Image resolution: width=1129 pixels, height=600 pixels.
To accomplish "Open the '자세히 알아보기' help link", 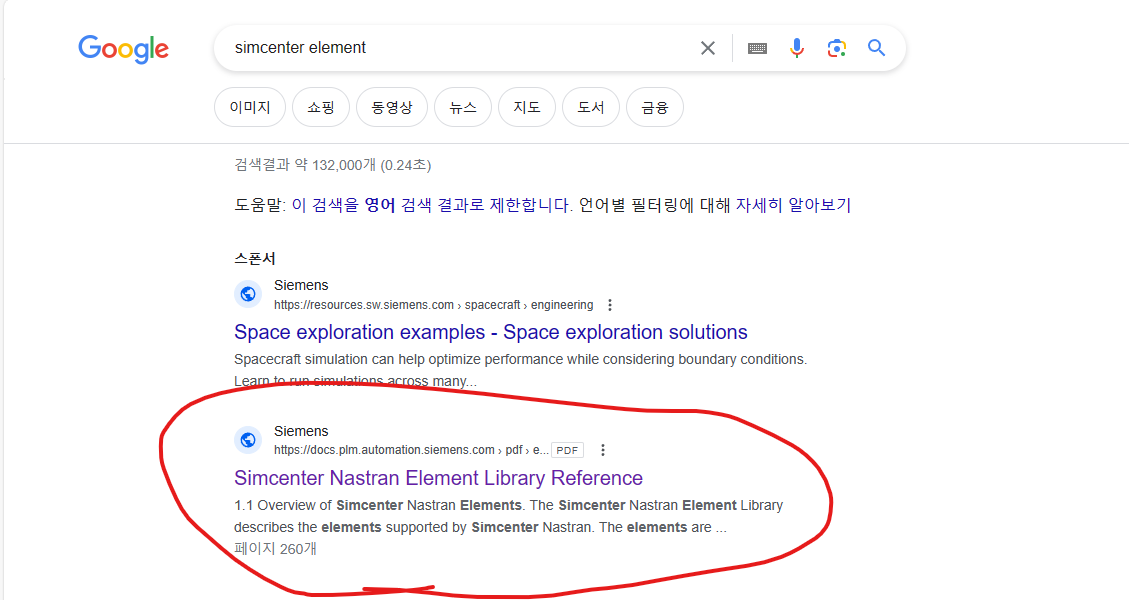I will (793, 205).
